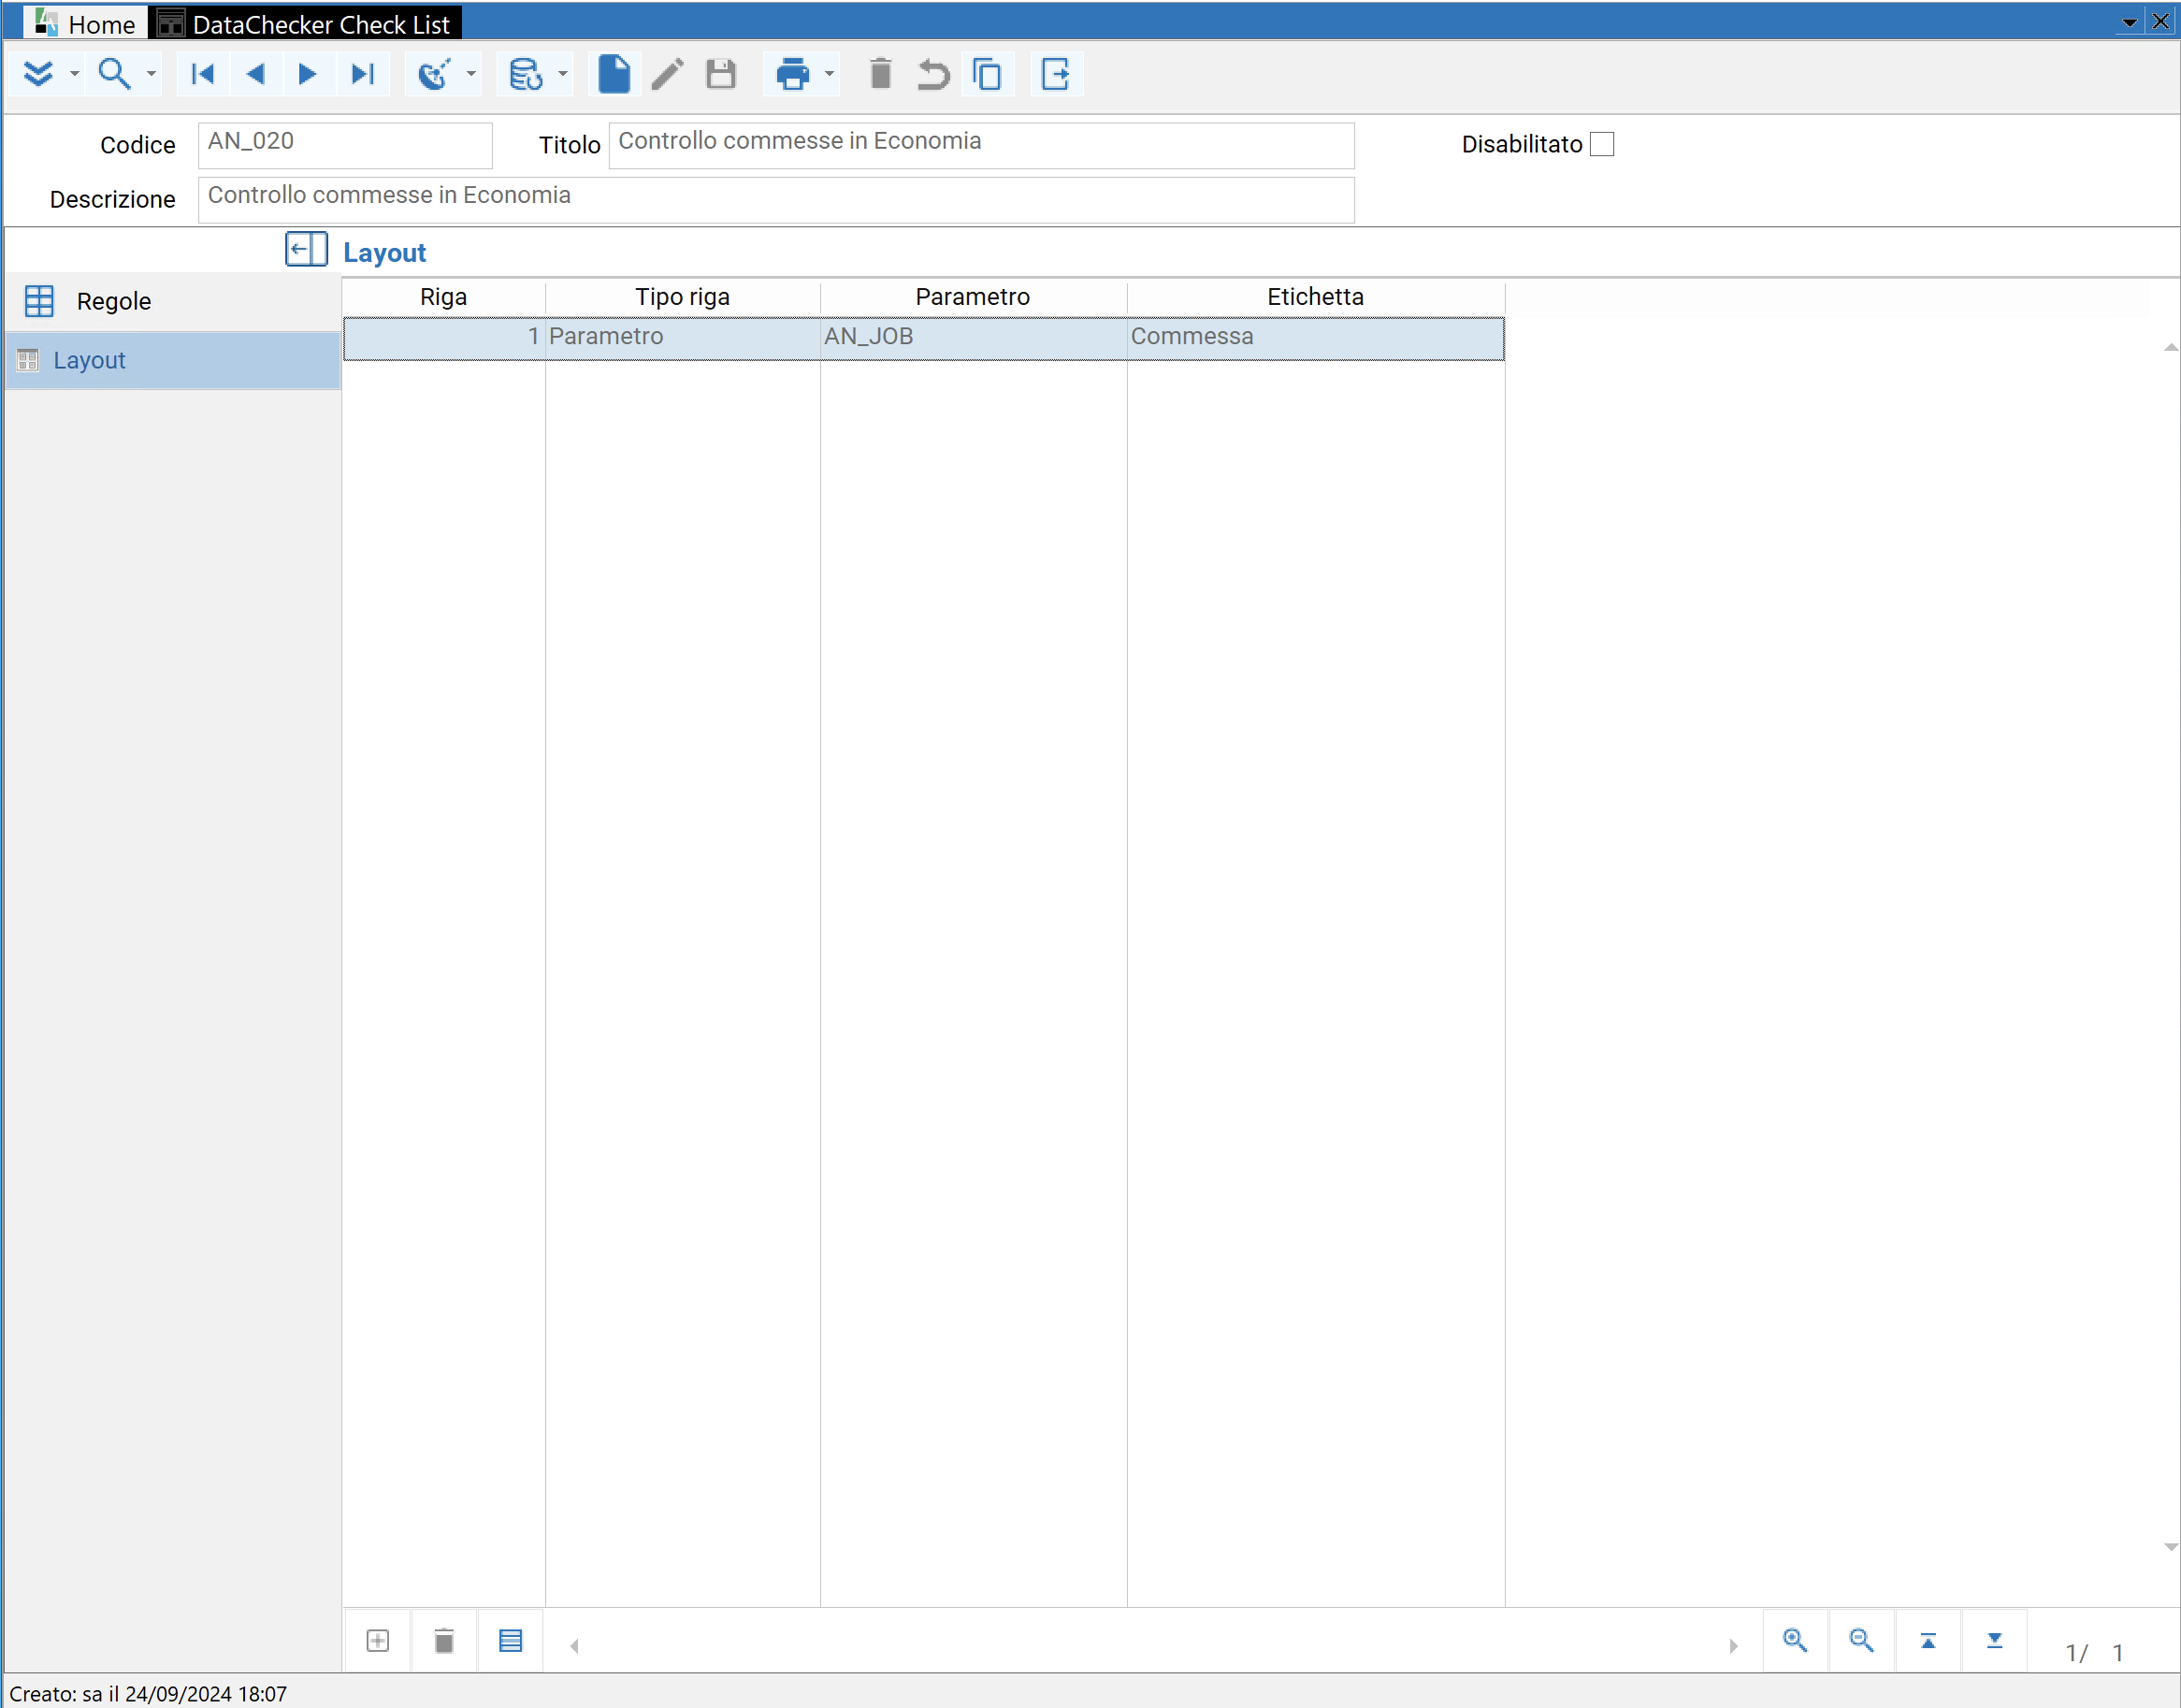Jump to bottom of grid rows
This screenshot has height=1708, width=2181.
coord(1994,1641)
